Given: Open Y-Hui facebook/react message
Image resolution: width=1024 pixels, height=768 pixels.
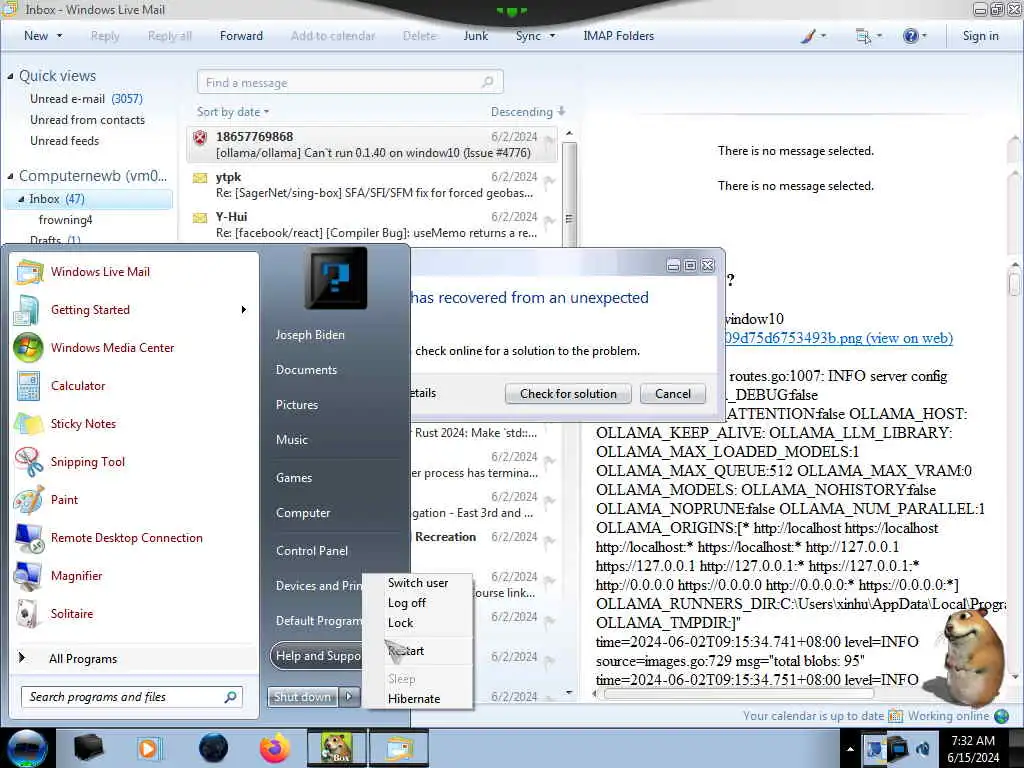Looking at the screenshot, I should (372, 224).
